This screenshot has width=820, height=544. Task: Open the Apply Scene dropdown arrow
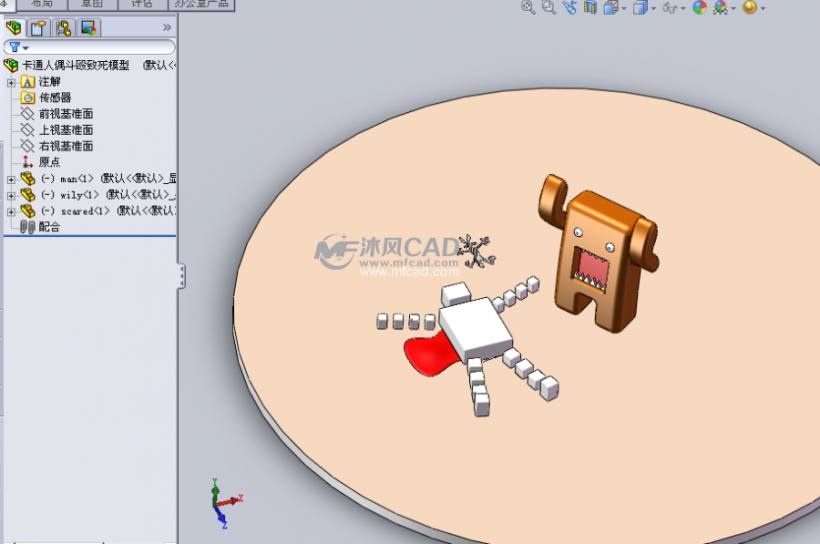(733, 8)
